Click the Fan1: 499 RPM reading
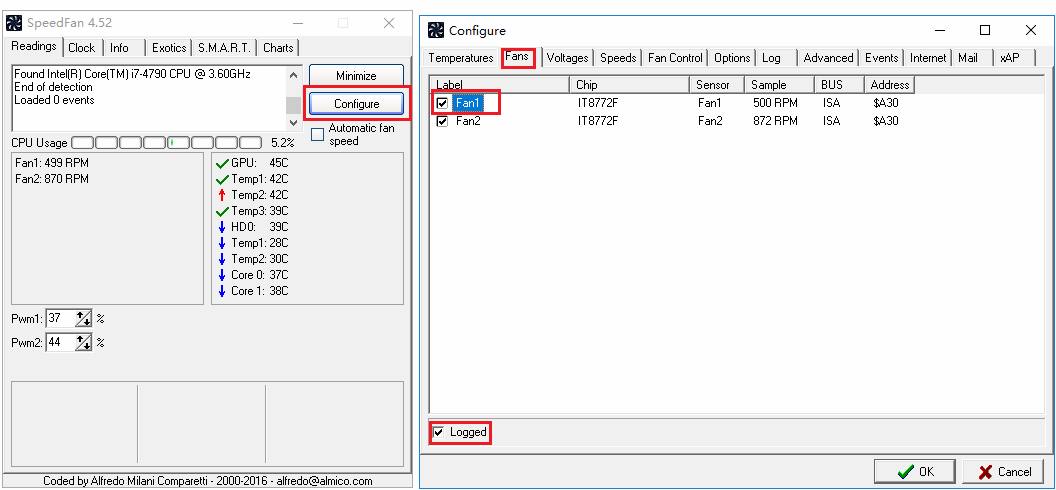This screenshot has width=1056, height=490. coord(51,163)
